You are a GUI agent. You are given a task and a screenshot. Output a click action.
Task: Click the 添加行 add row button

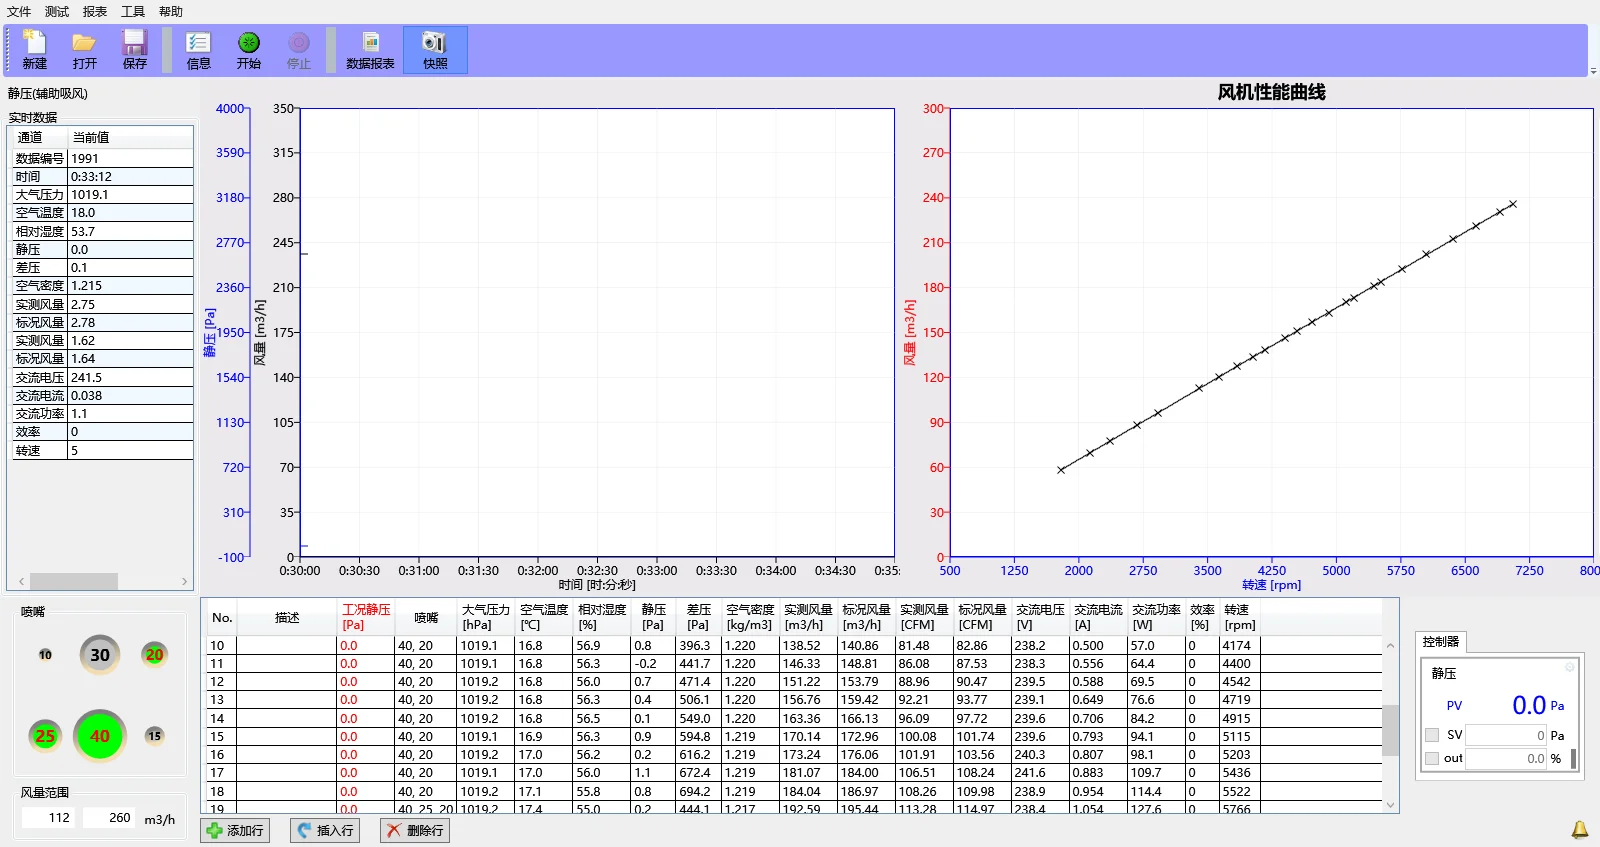235,830
